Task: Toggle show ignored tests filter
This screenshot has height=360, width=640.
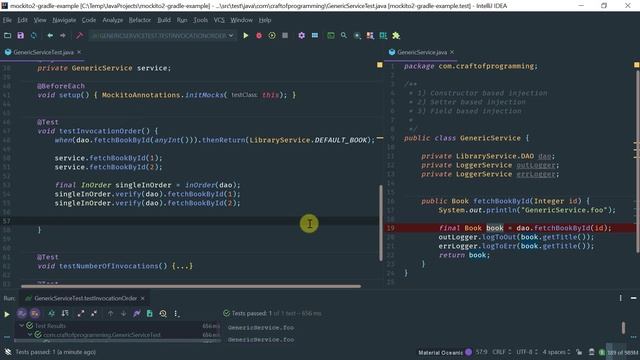Action: pos(35,313)
